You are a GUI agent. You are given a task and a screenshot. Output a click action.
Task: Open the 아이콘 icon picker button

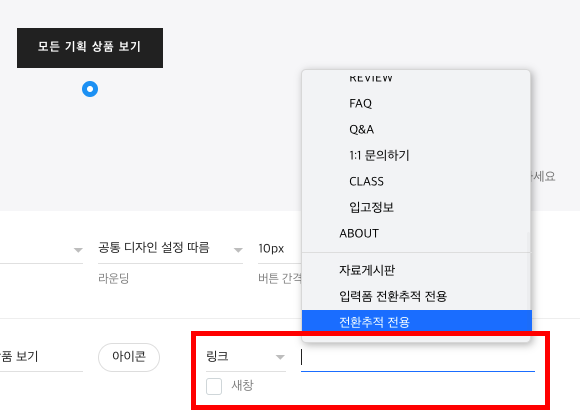tap(129, 357)
